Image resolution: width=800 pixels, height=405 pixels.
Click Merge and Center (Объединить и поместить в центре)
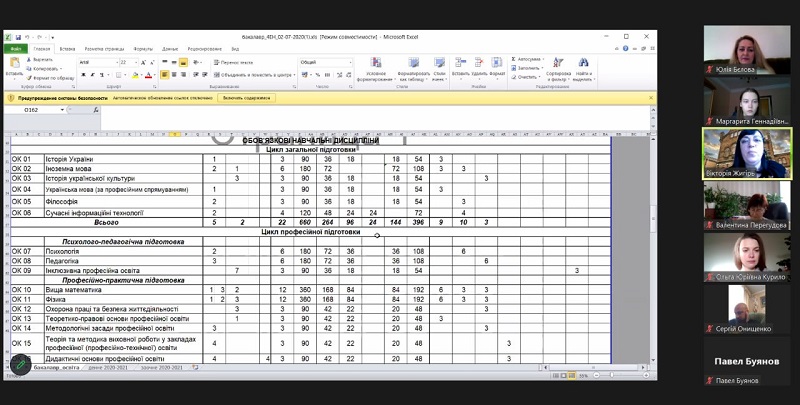point(254,75)
